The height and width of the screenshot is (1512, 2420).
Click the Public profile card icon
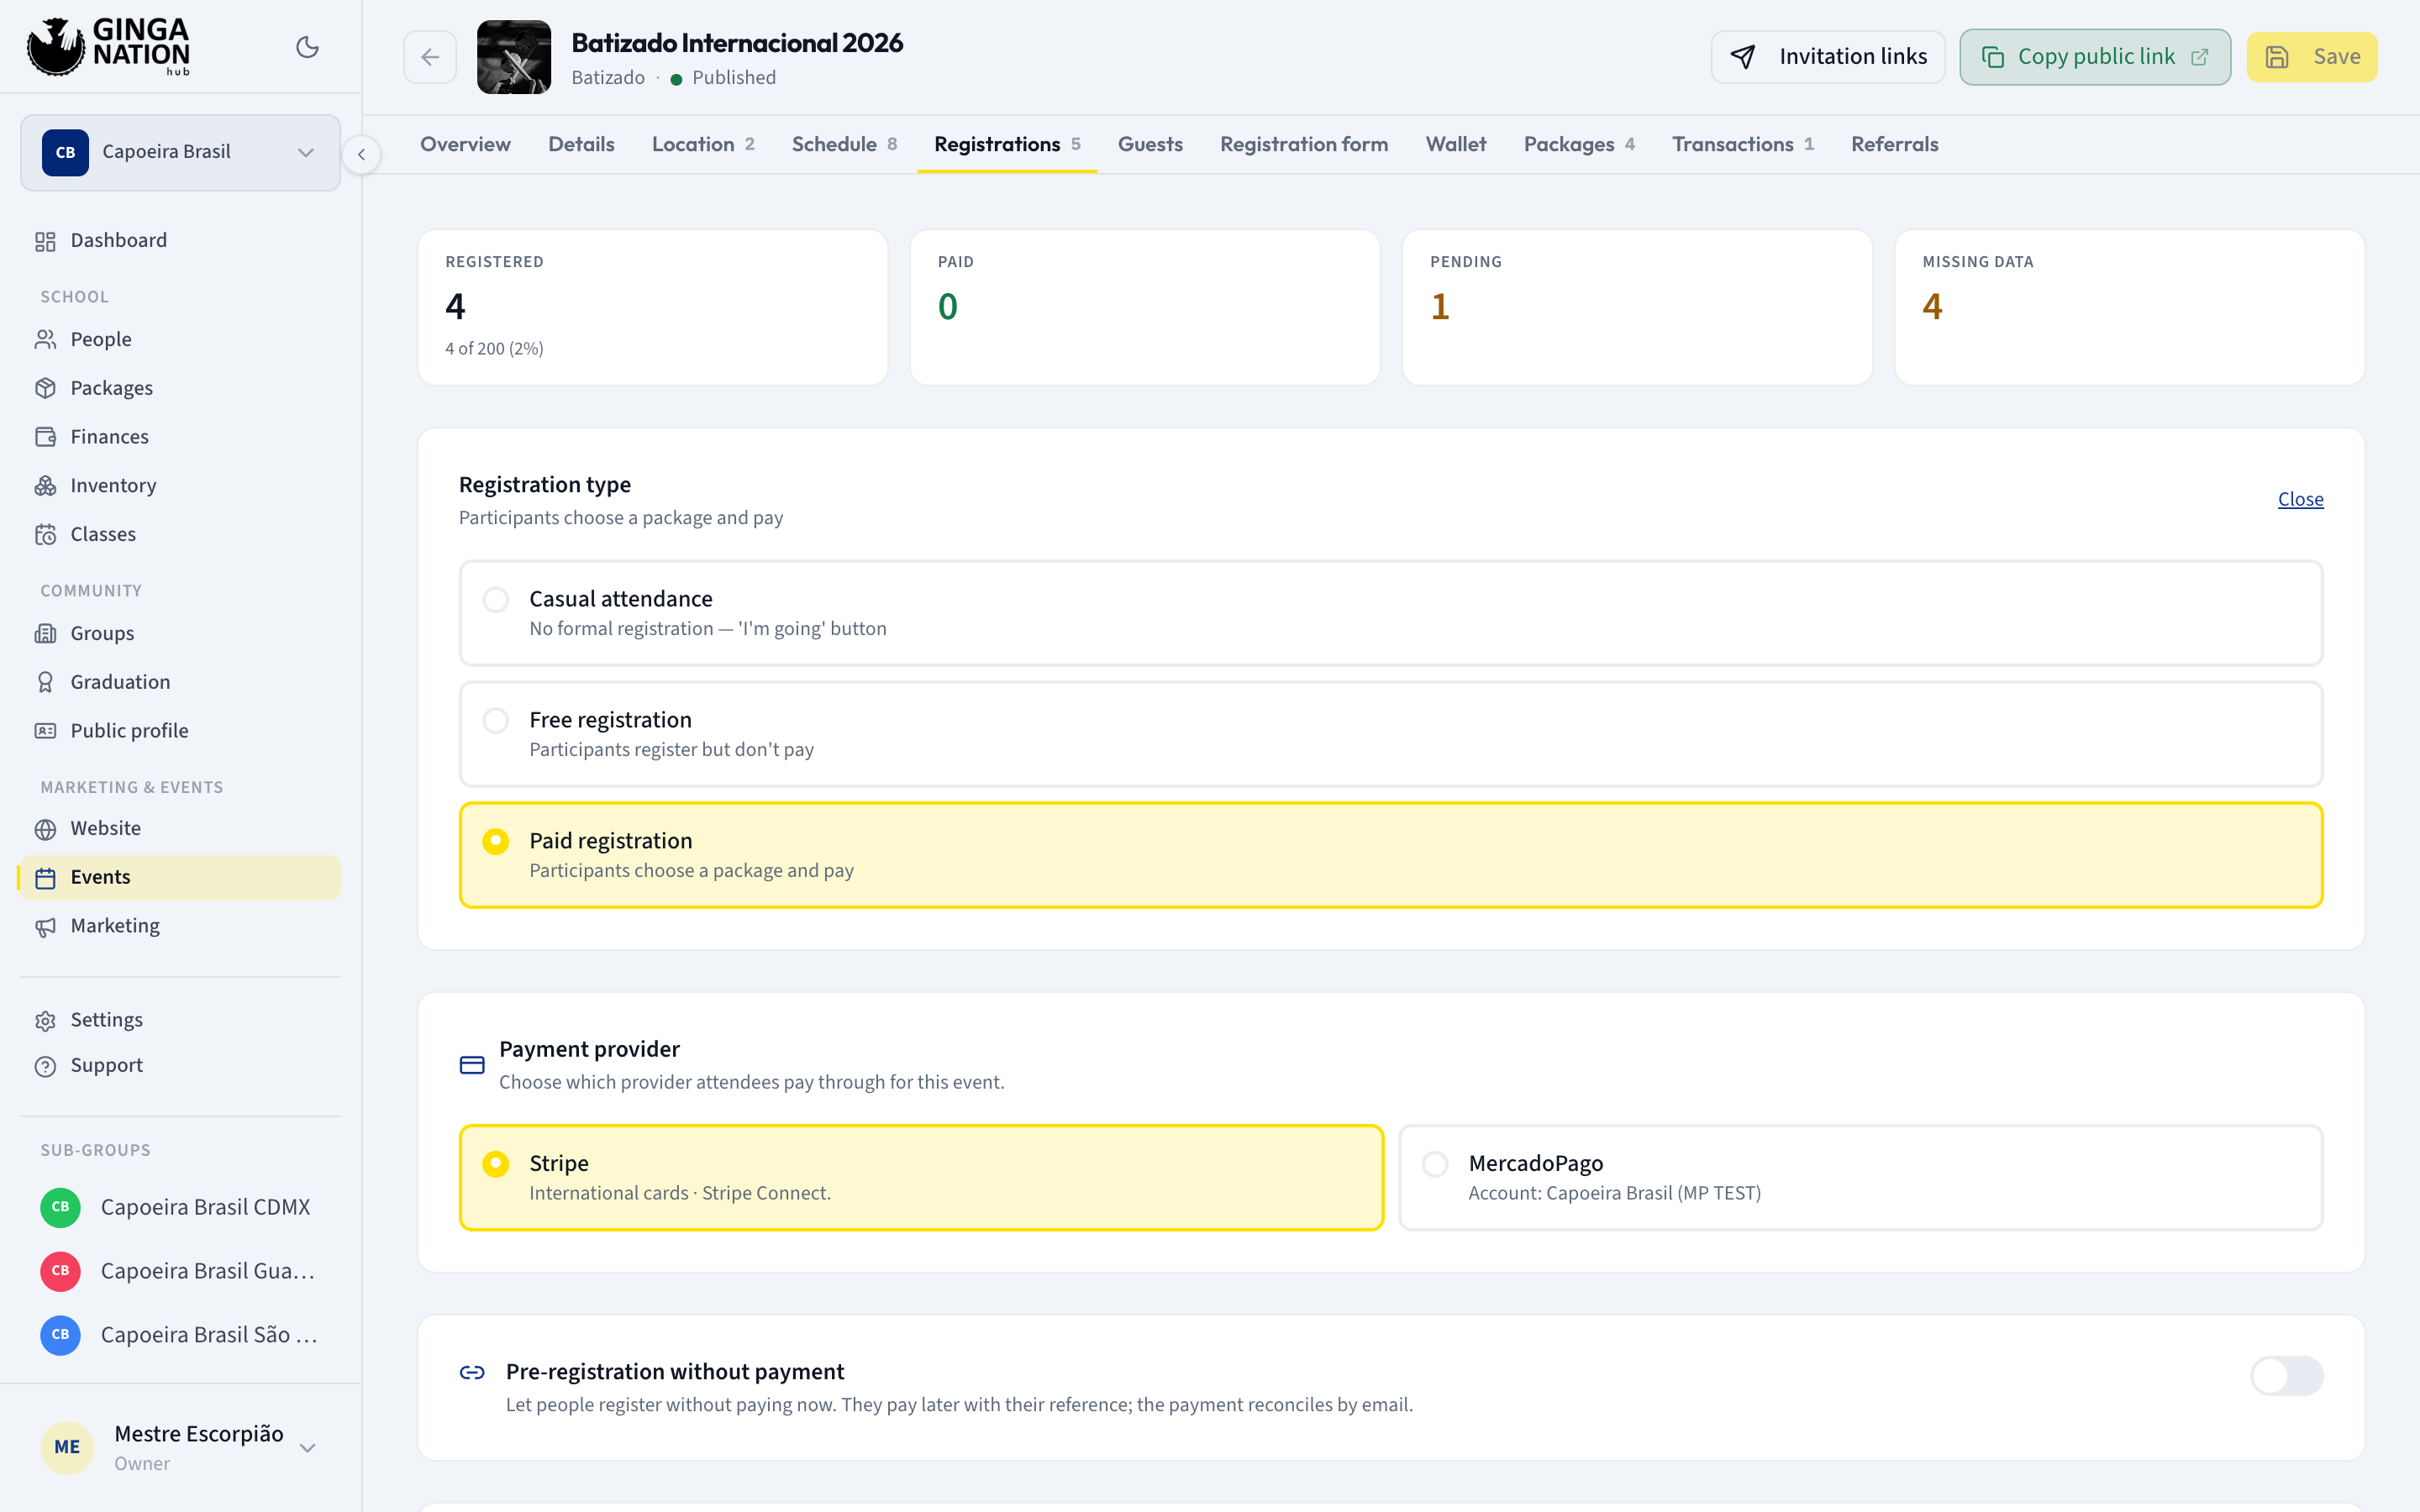tap(45, 731)
